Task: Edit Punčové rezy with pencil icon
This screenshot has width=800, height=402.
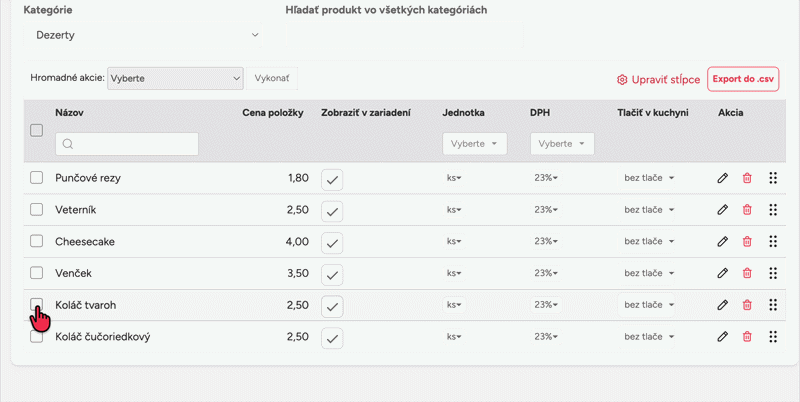Action: coord(722,178)
